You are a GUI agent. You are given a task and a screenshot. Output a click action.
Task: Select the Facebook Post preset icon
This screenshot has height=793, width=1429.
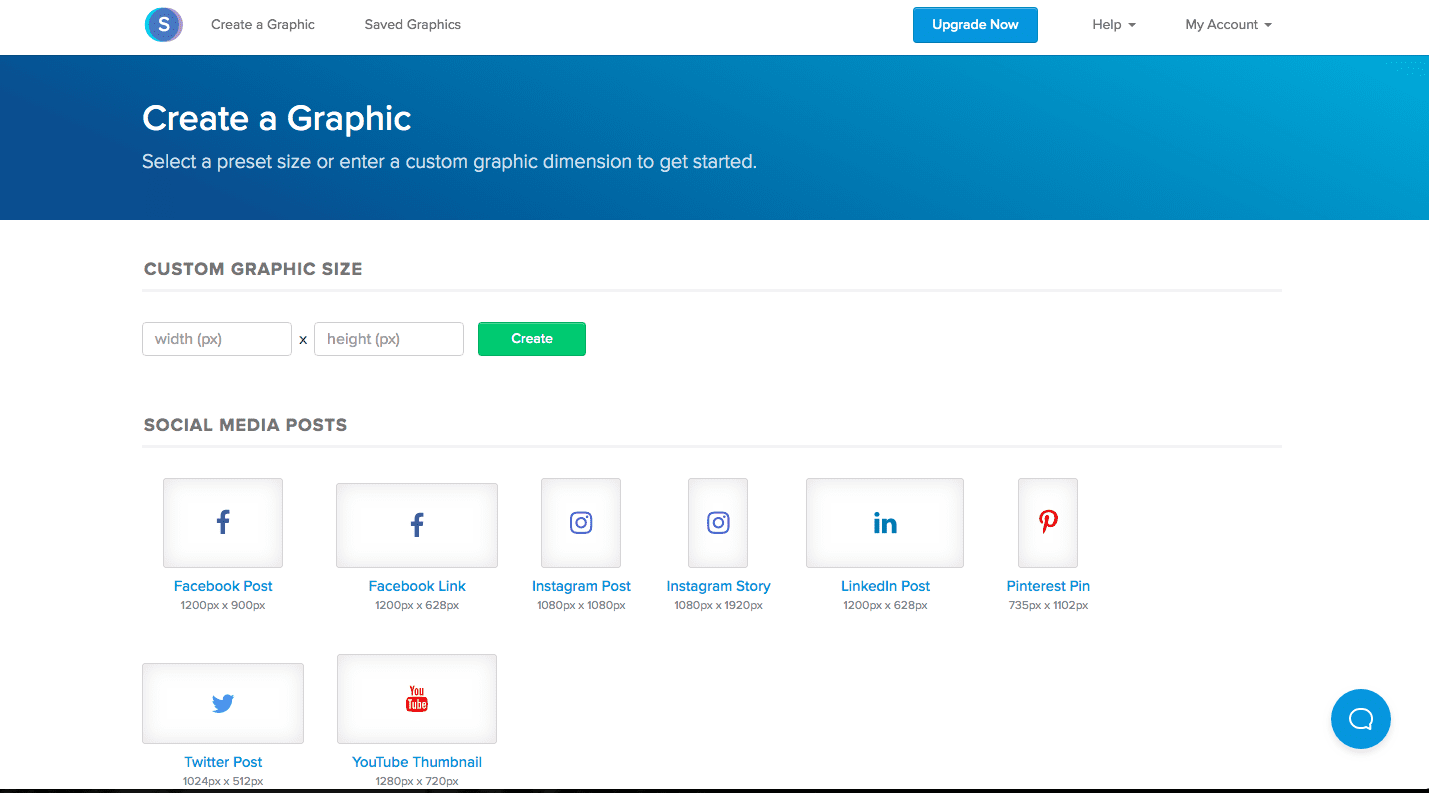223,522
